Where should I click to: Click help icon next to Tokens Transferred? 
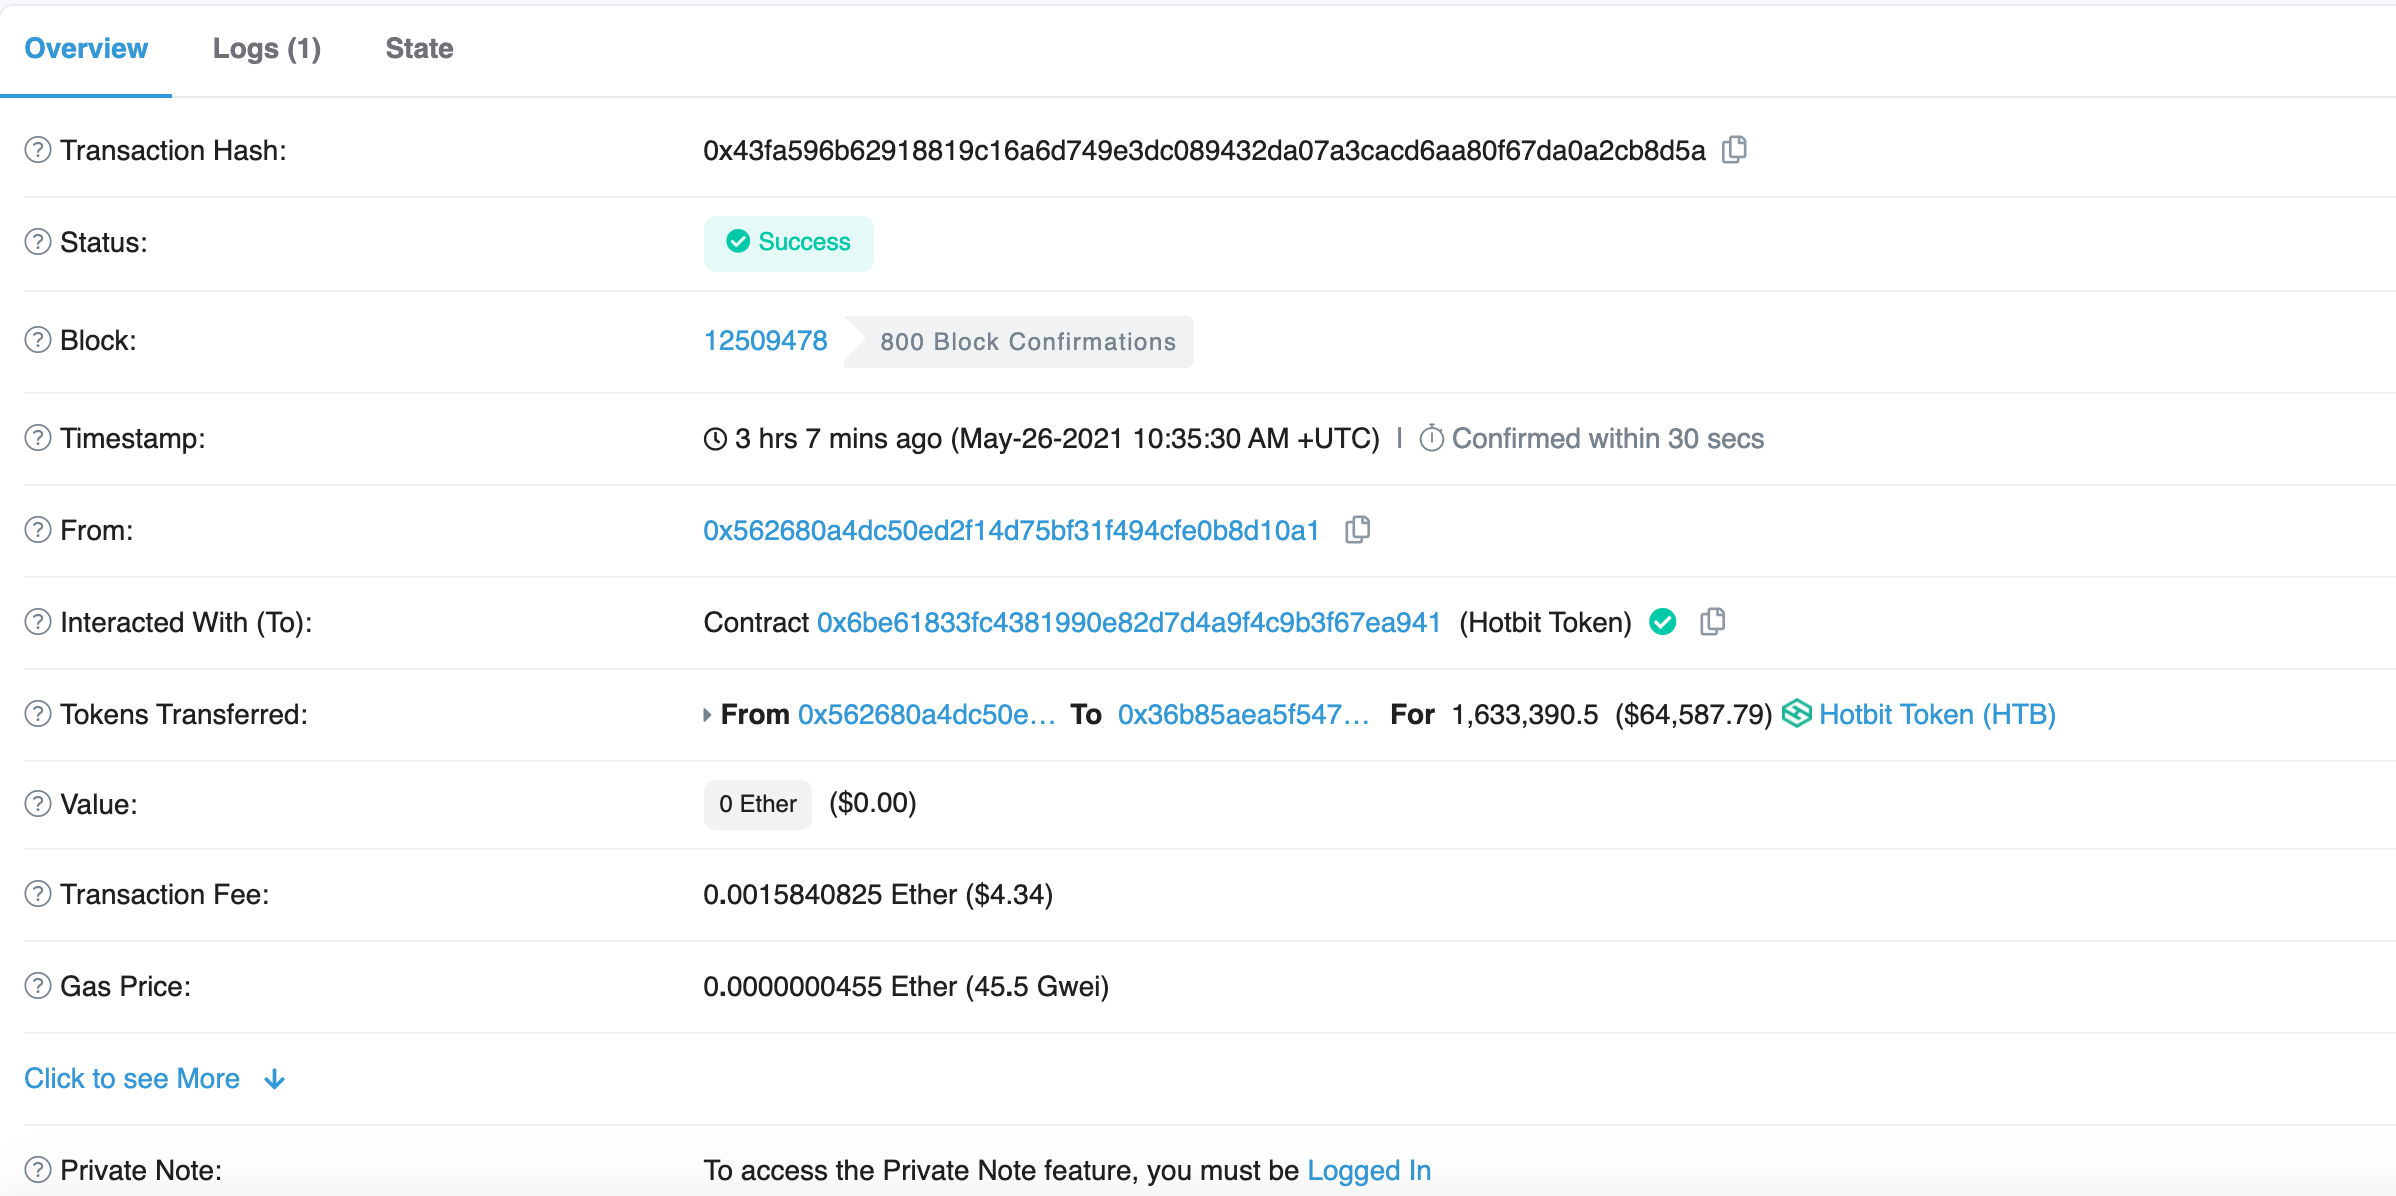pos(38,714)
